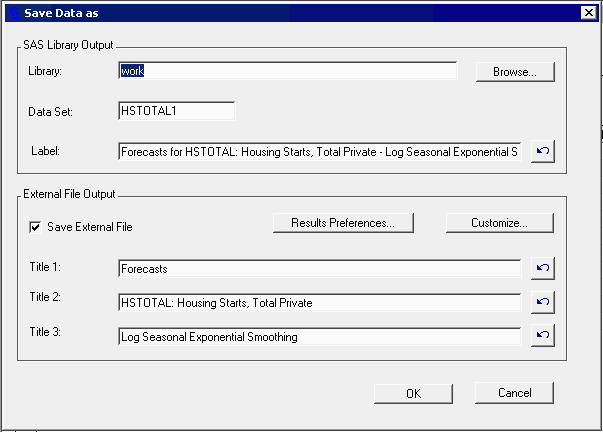
Task: Click the Title 1 field showing Forecasts
Action: 319,269
